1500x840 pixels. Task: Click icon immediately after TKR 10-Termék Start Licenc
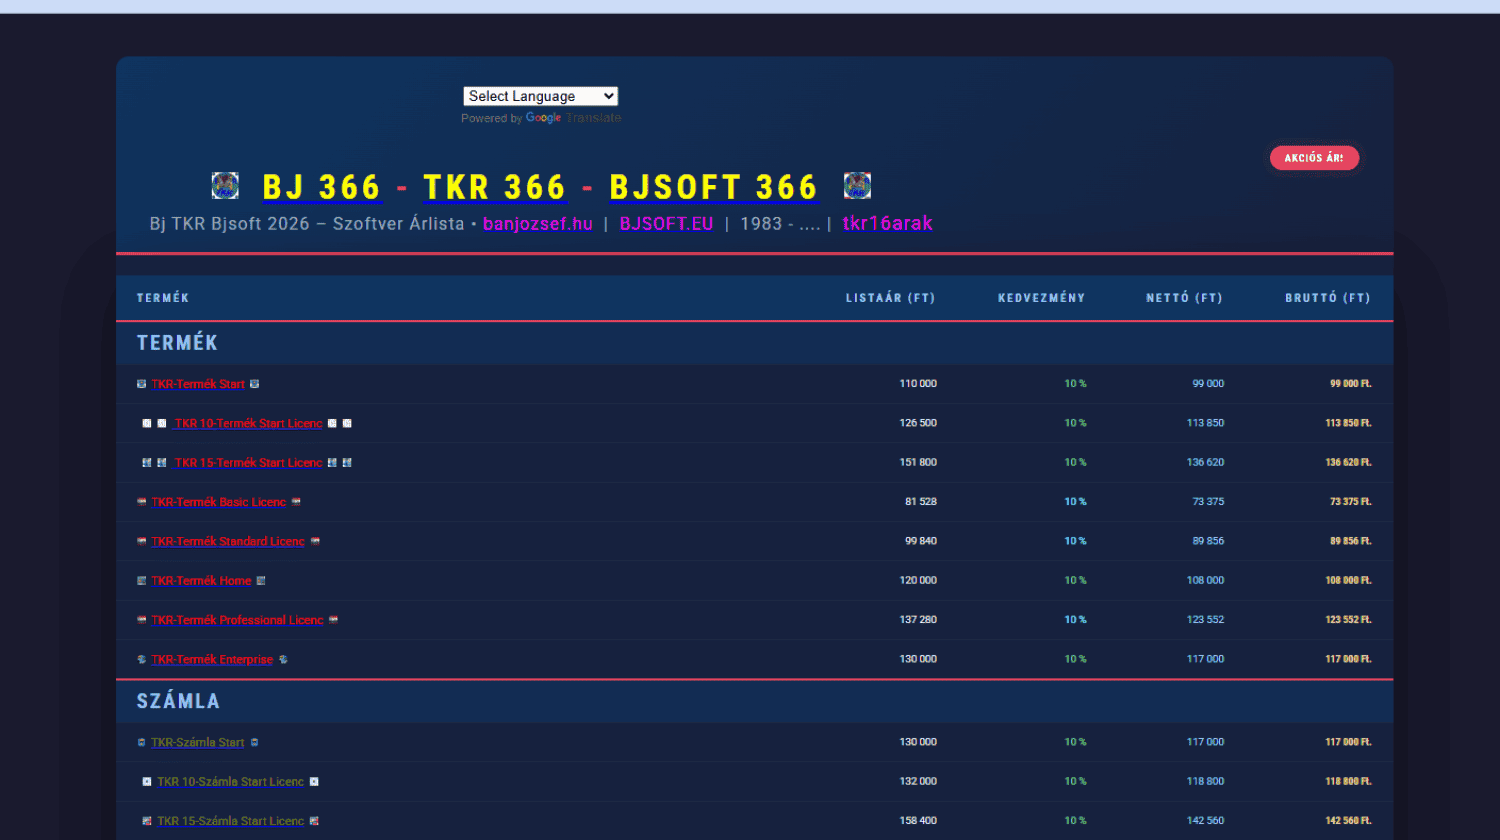[332, 423]
